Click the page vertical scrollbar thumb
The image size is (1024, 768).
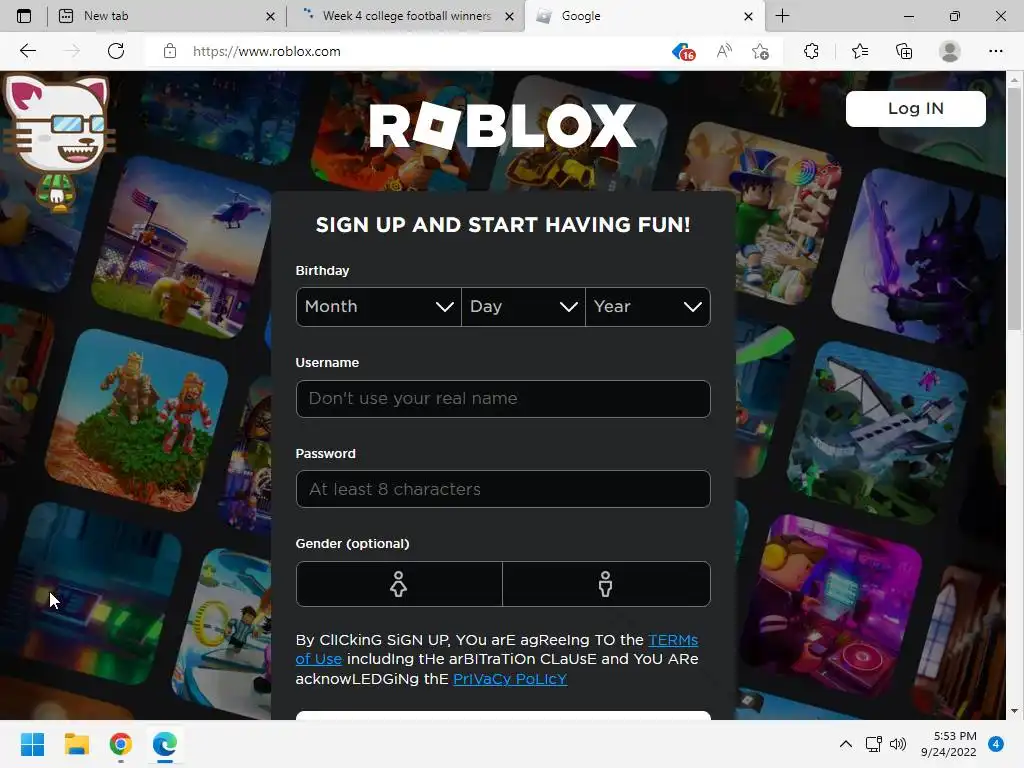[x=1014, y=209]
